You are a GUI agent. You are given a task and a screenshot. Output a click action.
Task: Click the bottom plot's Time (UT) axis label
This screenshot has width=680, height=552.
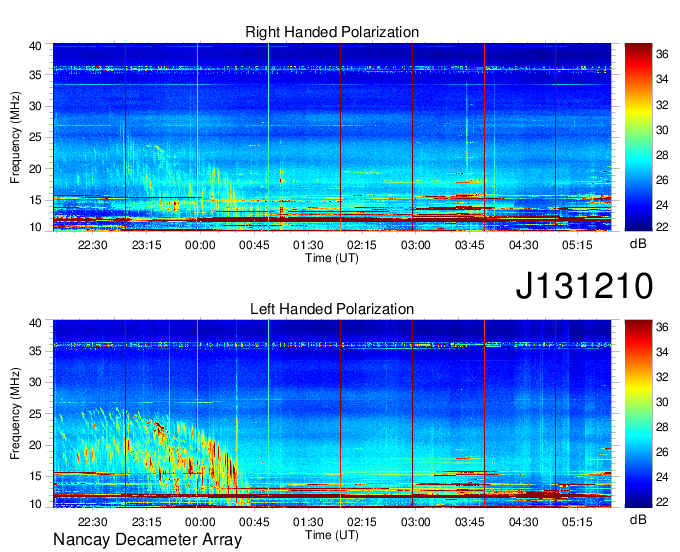click(x=332, y=535)
